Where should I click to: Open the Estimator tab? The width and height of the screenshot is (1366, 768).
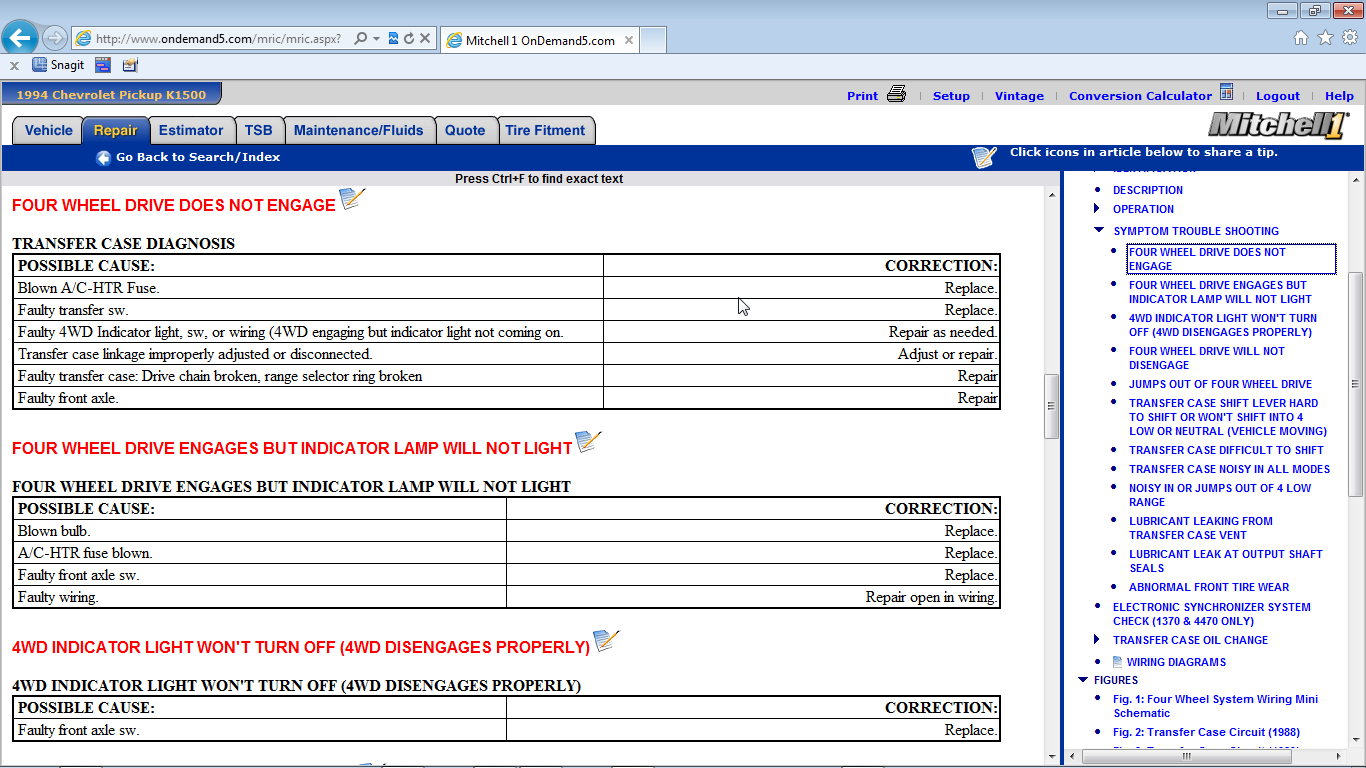tap(191, 130)
